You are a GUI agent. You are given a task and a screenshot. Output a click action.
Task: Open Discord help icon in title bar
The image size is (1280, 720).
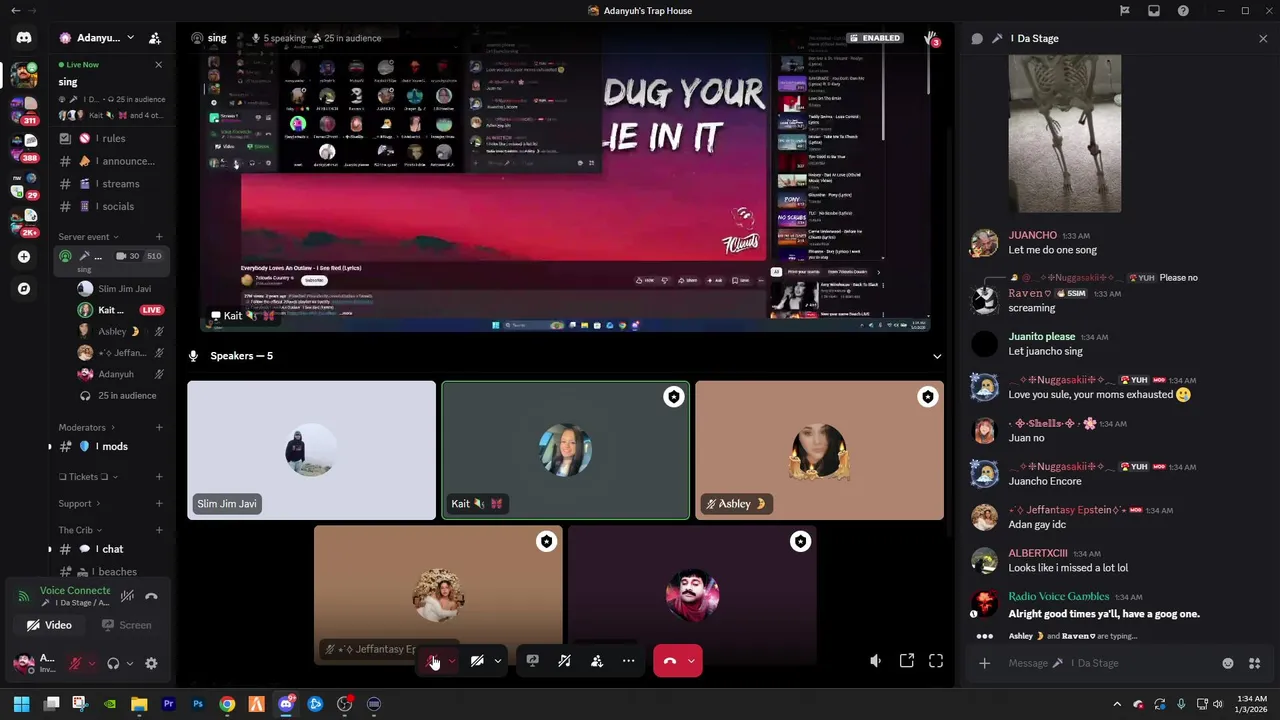pyautogui.click(x=1184, y=11)
